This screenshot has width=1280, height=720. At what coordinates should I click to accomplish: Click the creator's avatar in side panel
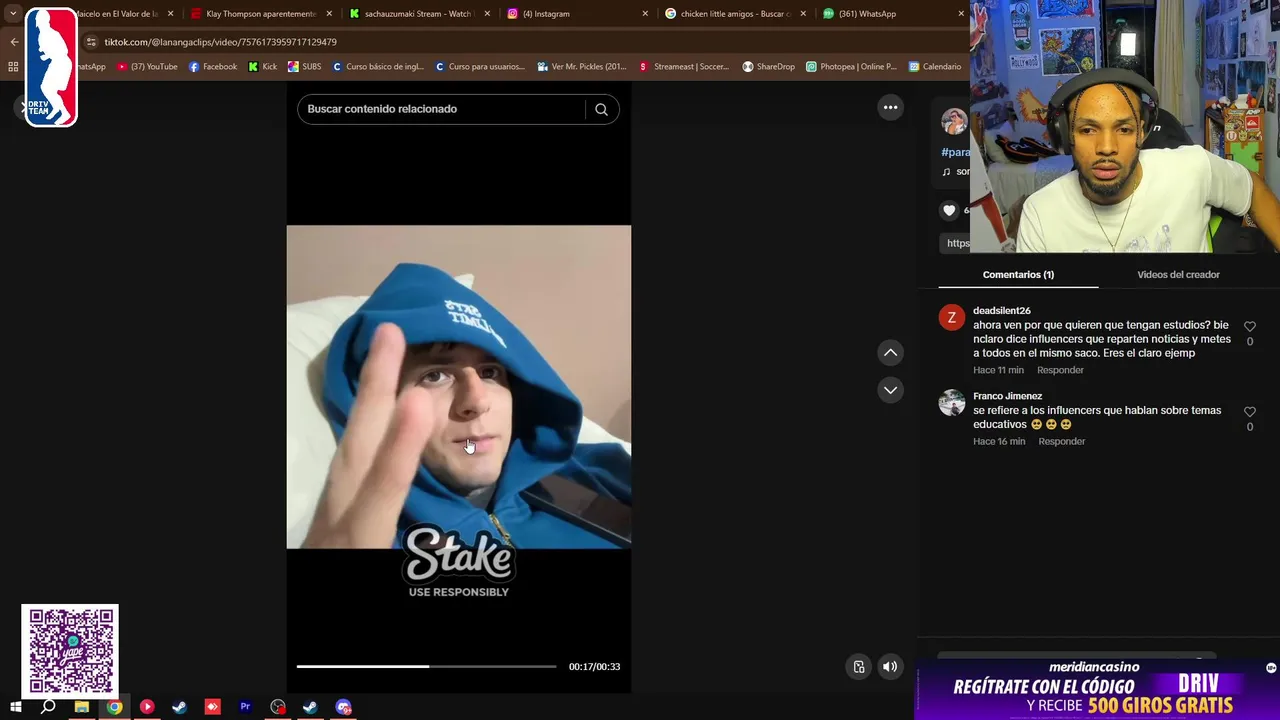coord(954,121)
